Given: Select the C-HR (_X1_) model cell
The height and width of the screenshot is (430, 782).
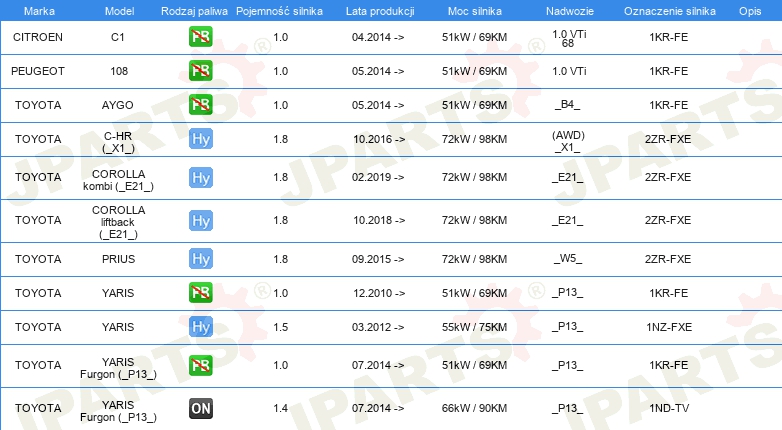Looking at the screenshot, I should (x=118, y=142).
